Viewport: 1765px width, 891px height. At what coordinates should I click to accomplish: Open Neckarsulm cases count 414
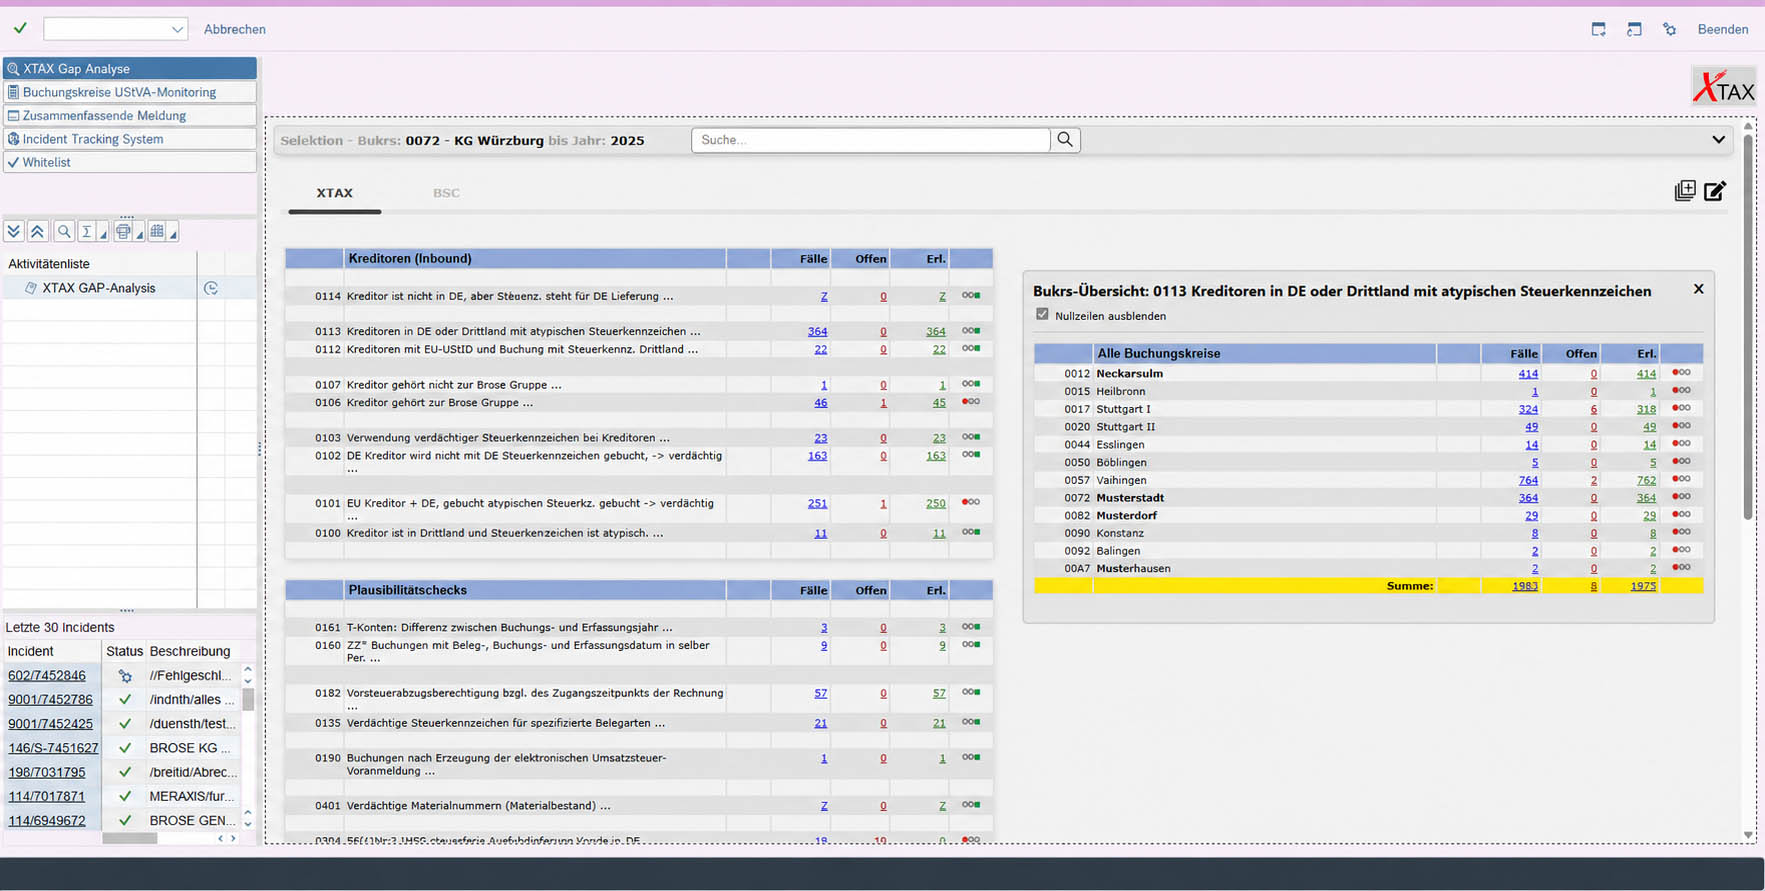click(x=1528, y=374)
